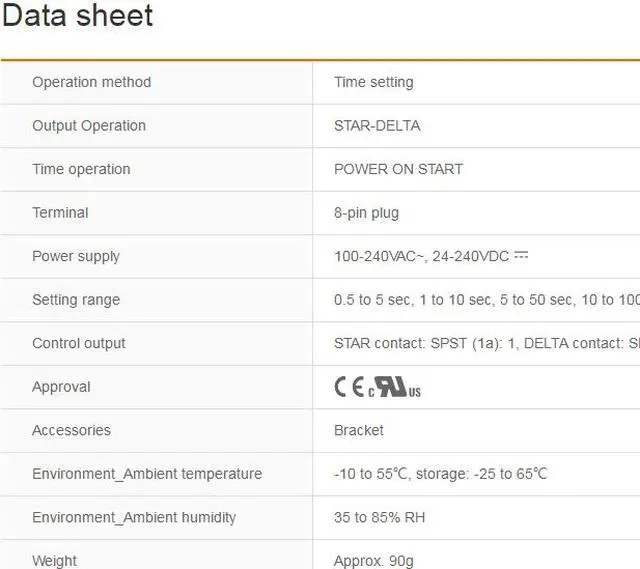Click the DC symbol after 24-240VDC
This screenshot has height=569, width=640.
click(521, 256)
